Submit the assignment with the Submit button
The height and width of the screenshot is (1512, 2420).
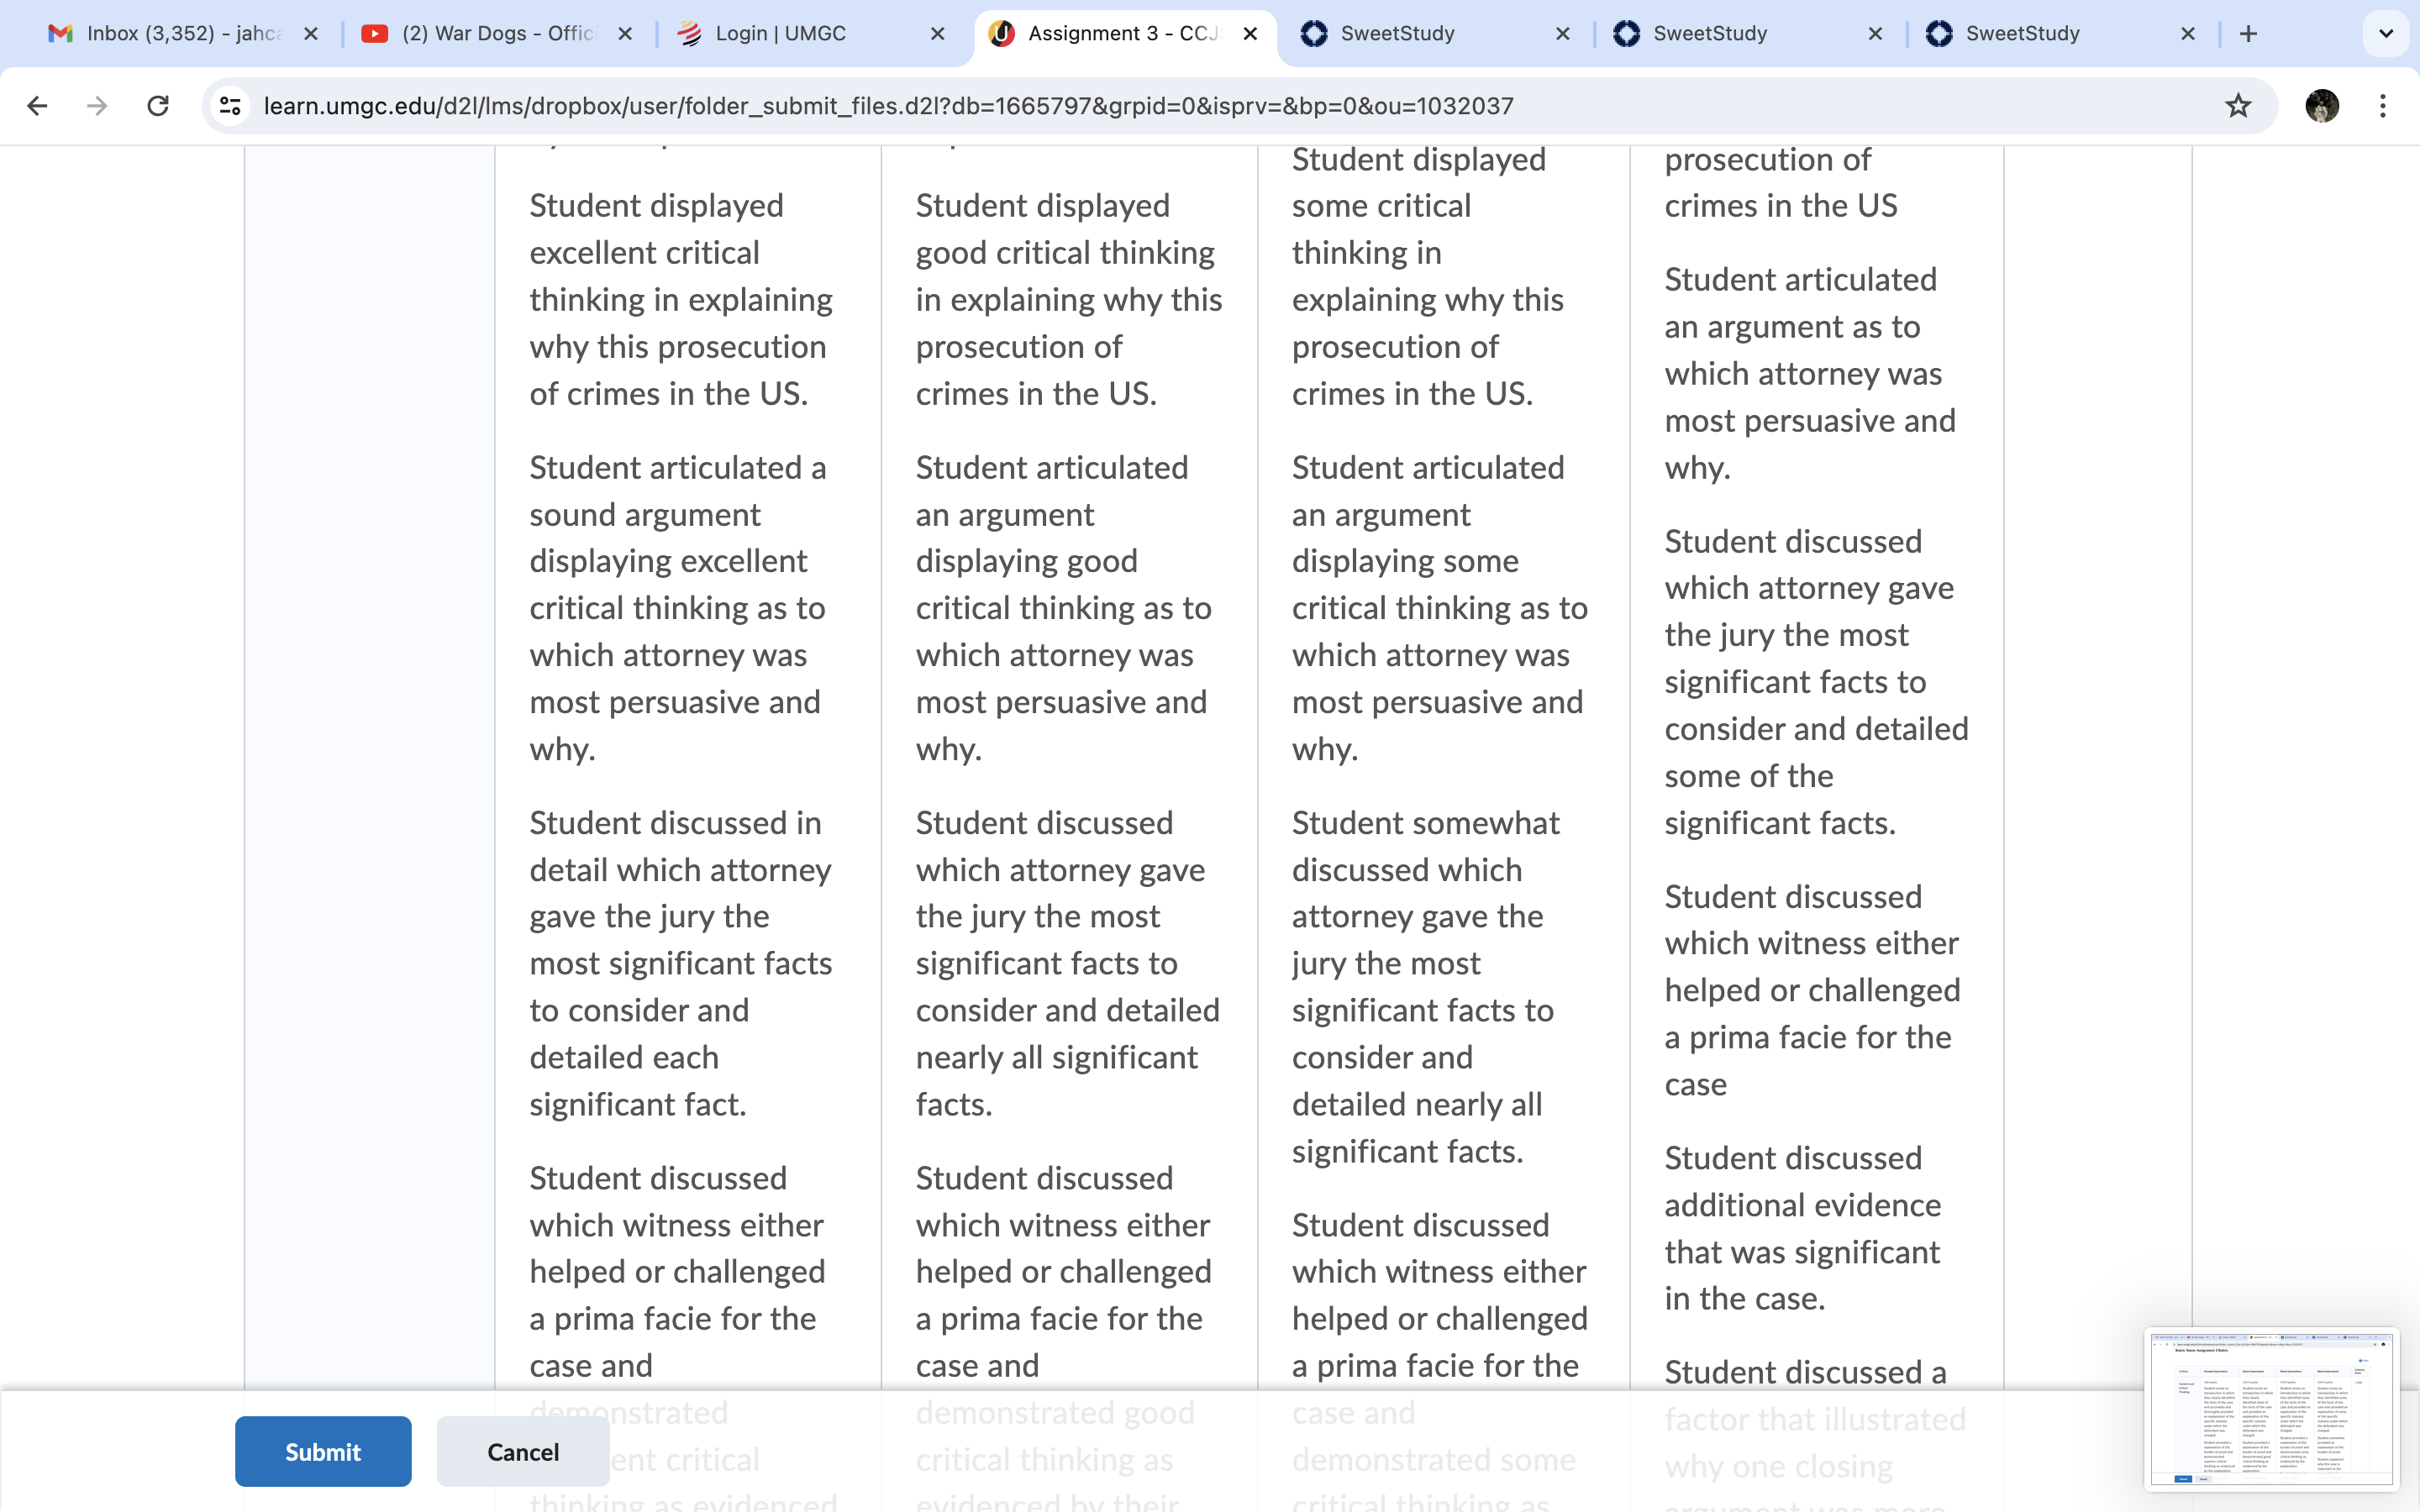(x=323, y=1451)
